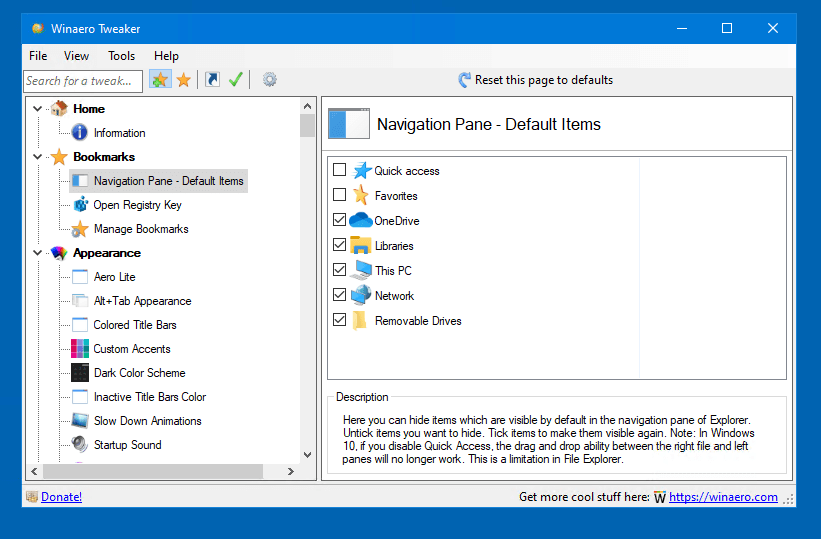Select the Information tree item
The image size is (821, 539).
(x=120, y=133)
